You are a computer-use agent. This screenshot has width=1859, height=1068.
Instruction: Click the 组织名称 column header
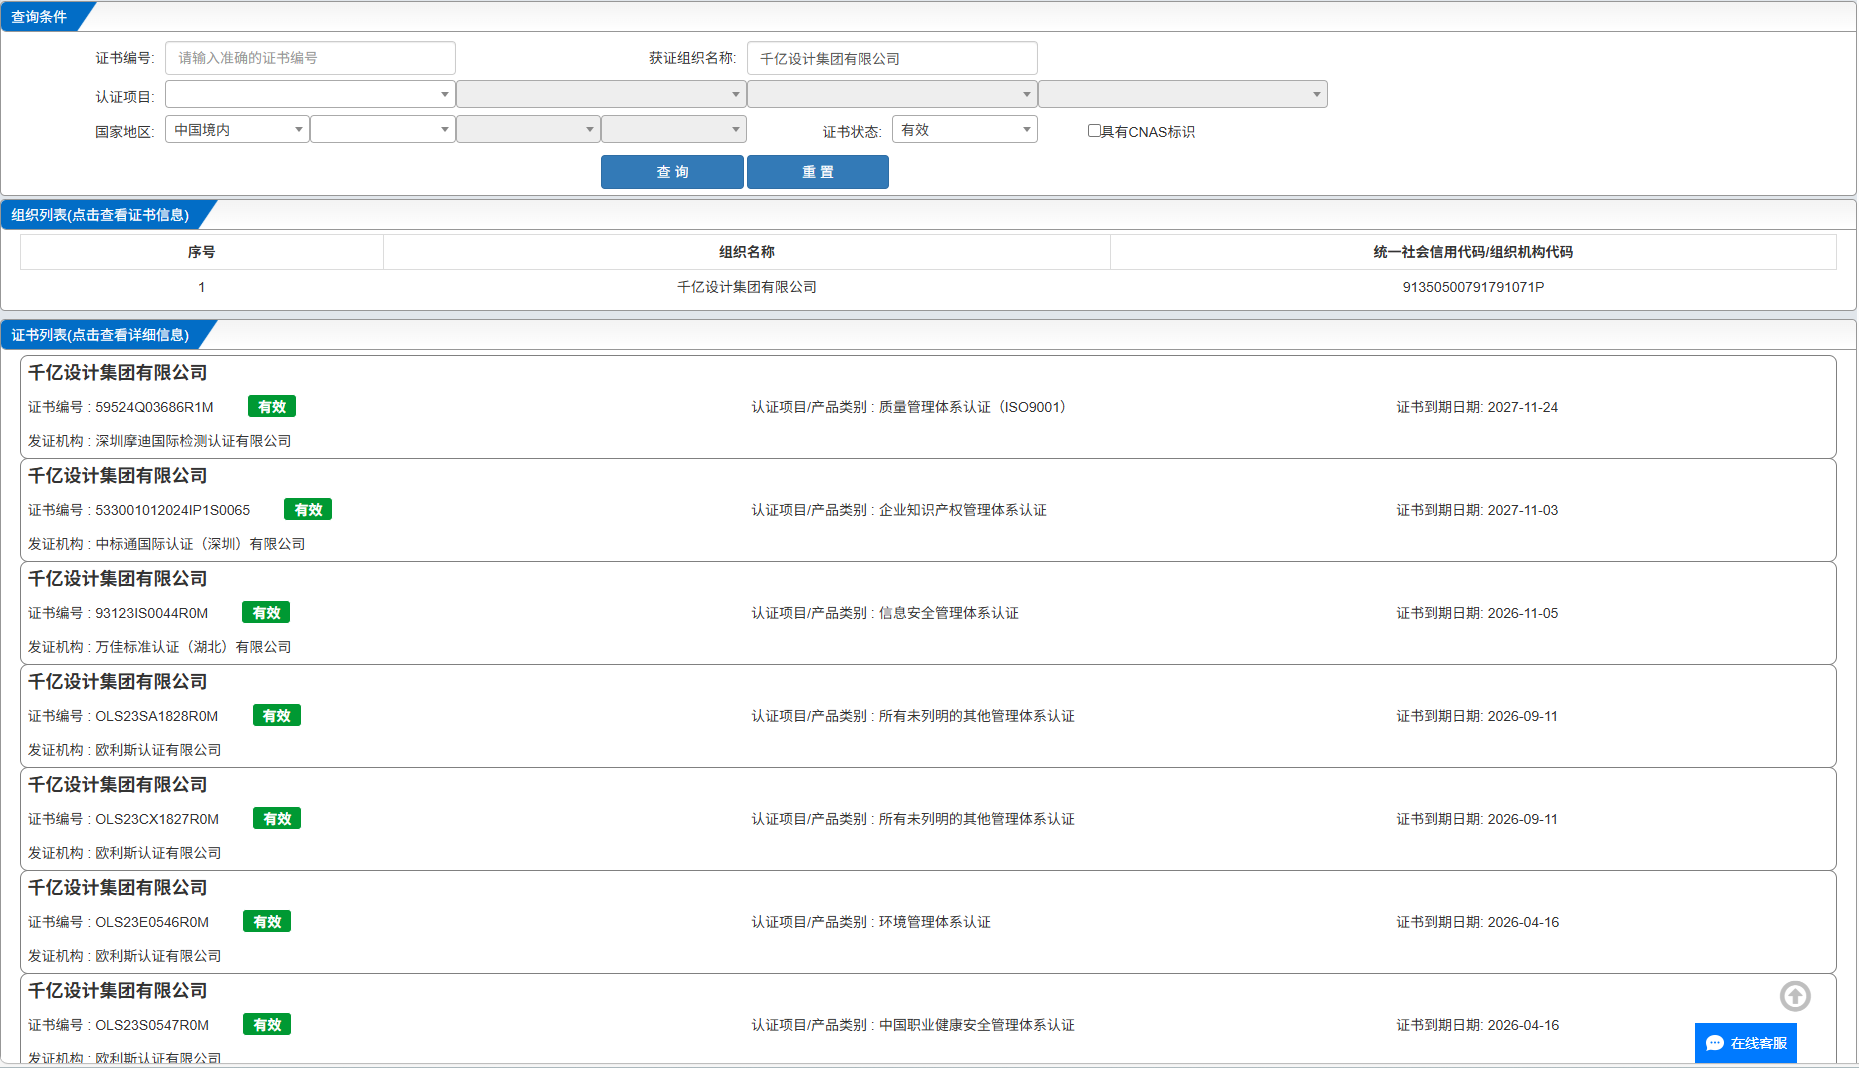[x=747, y=252]
